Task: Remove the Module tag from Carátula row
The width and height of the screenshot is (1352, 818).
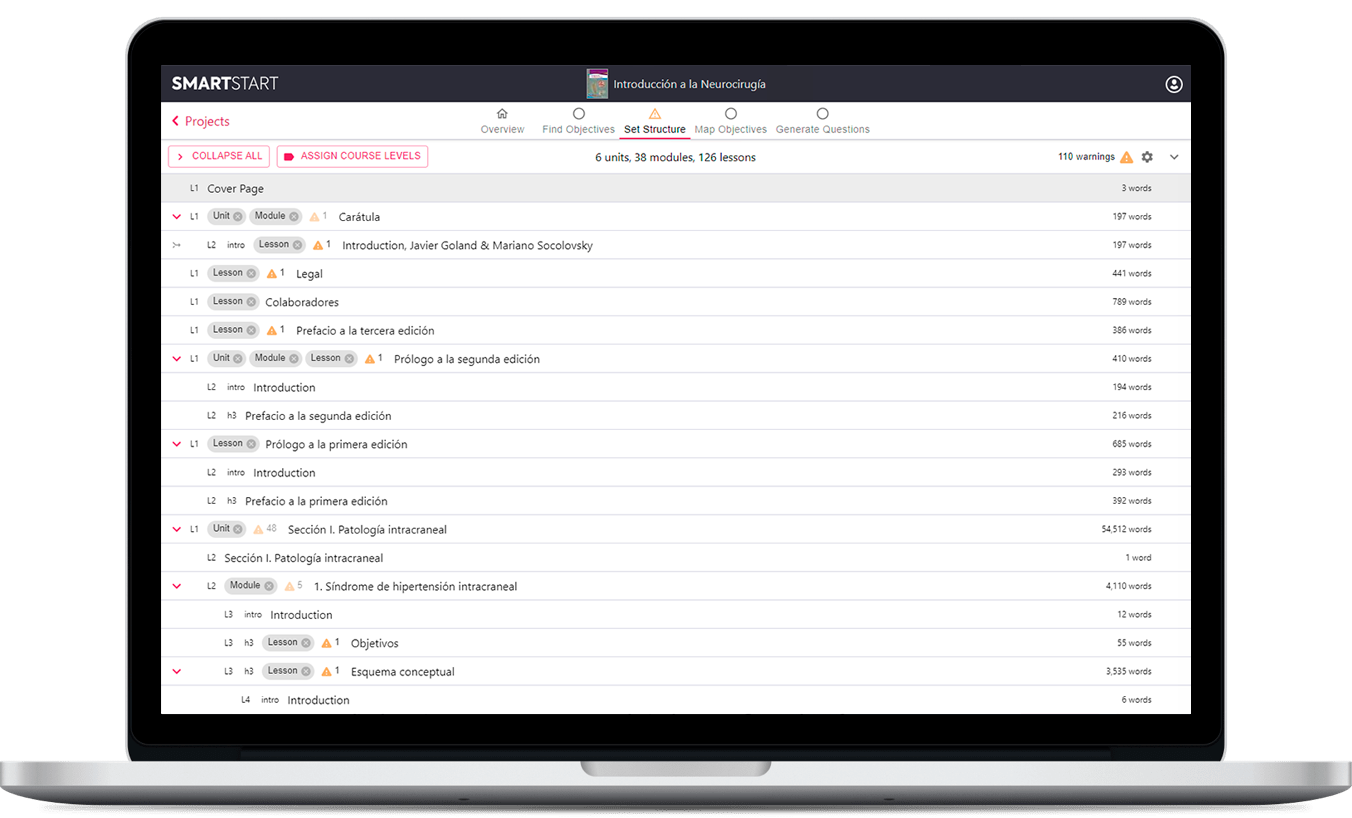Action: [x=291, y=216]
